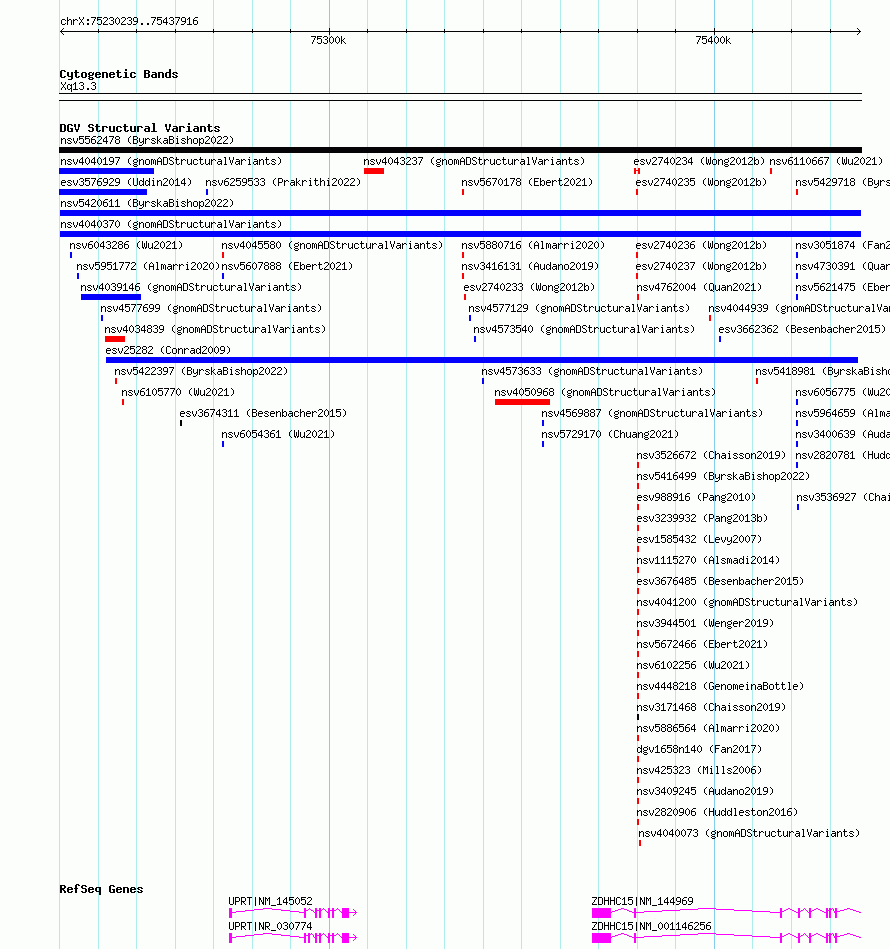Open variant esv3576929 (Uddin2014)

pyautogui.click(x=126, y=182)
